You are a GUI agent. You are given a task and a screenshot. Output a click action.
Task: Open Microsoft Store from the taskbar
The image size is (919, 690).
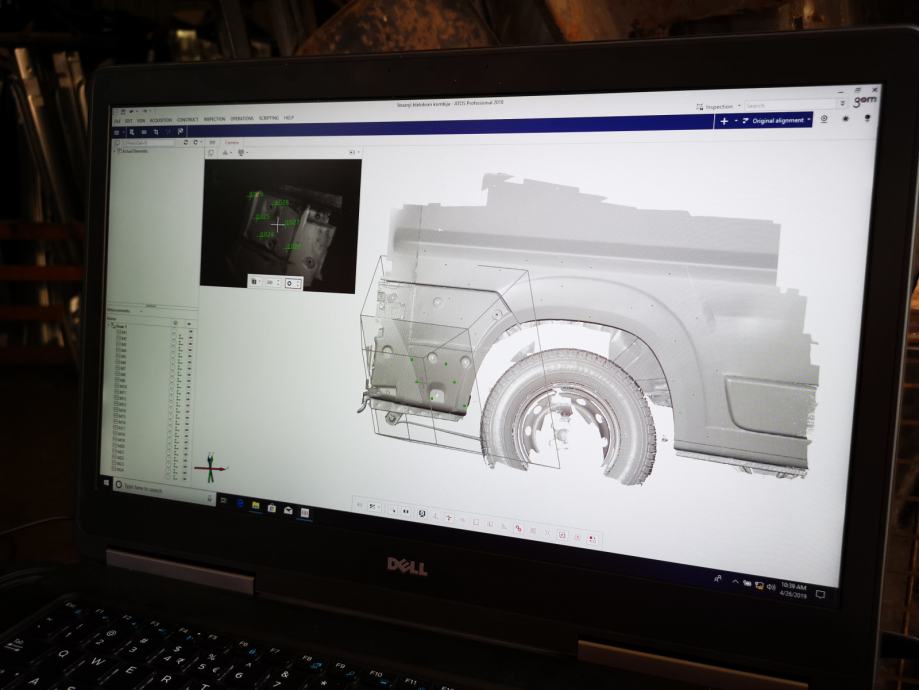(x=271, y=508)
